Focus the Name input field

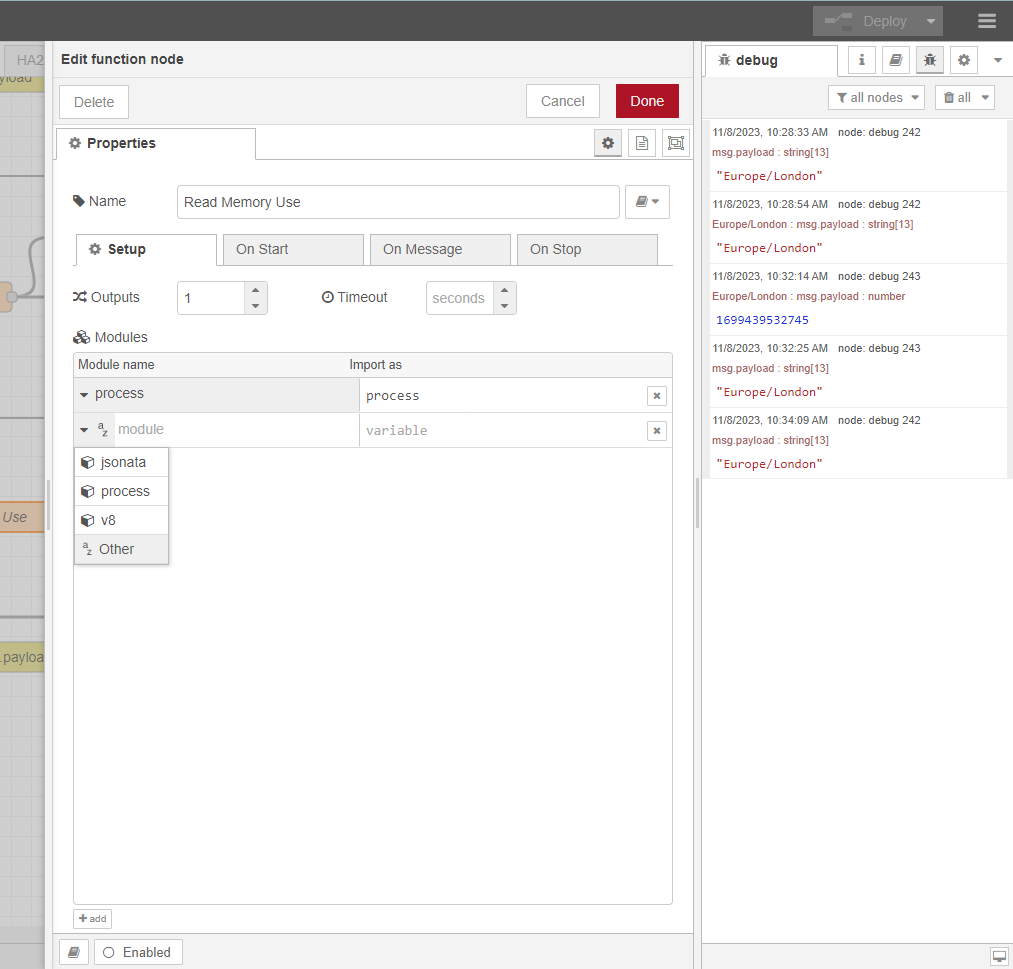click(398, 202)
